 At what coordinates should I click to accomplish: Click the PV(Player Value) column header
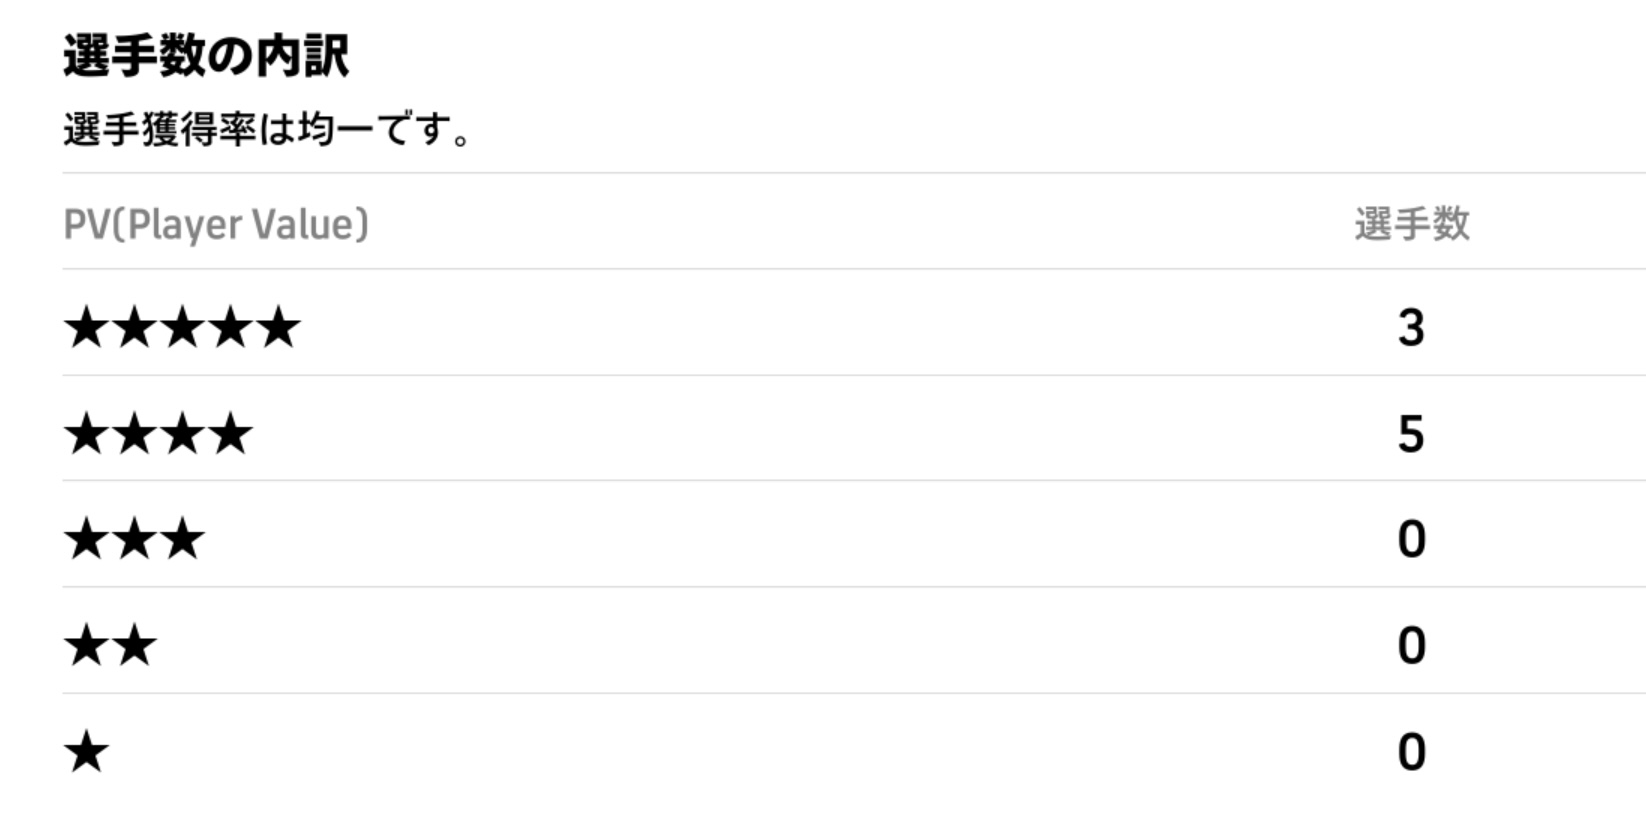(x=216, y=224)
